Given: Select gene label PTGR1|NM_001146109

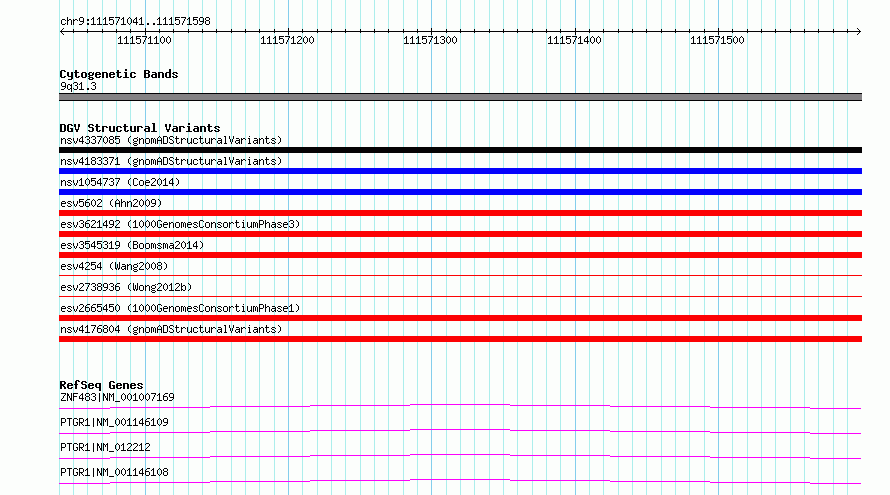Looking at the screenshot, I should click(114, 422).
